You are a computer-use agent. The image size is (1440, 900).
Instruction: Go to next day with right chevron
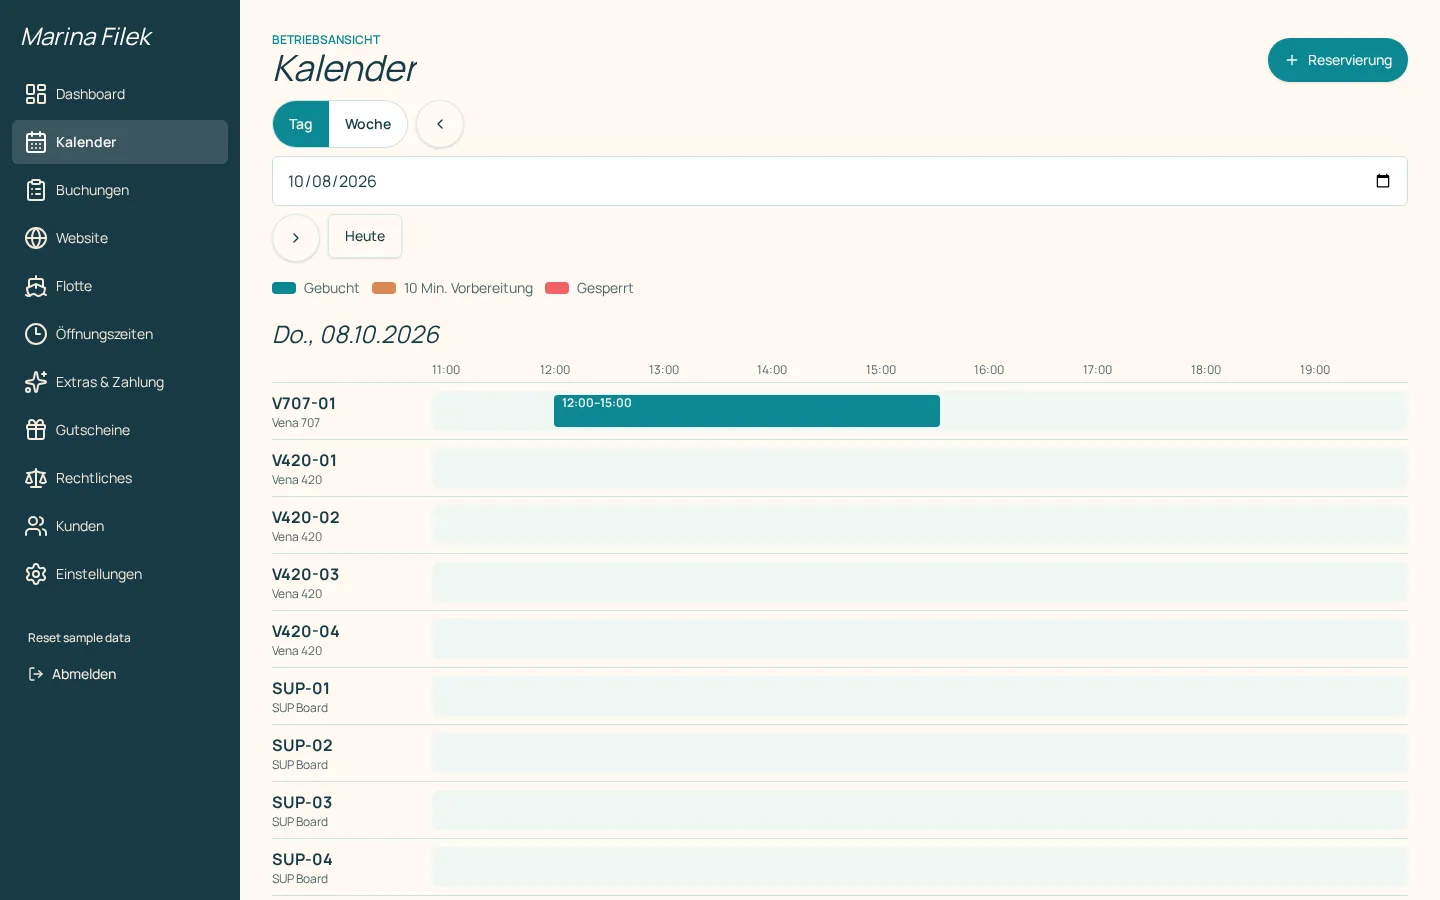point(296,238)
